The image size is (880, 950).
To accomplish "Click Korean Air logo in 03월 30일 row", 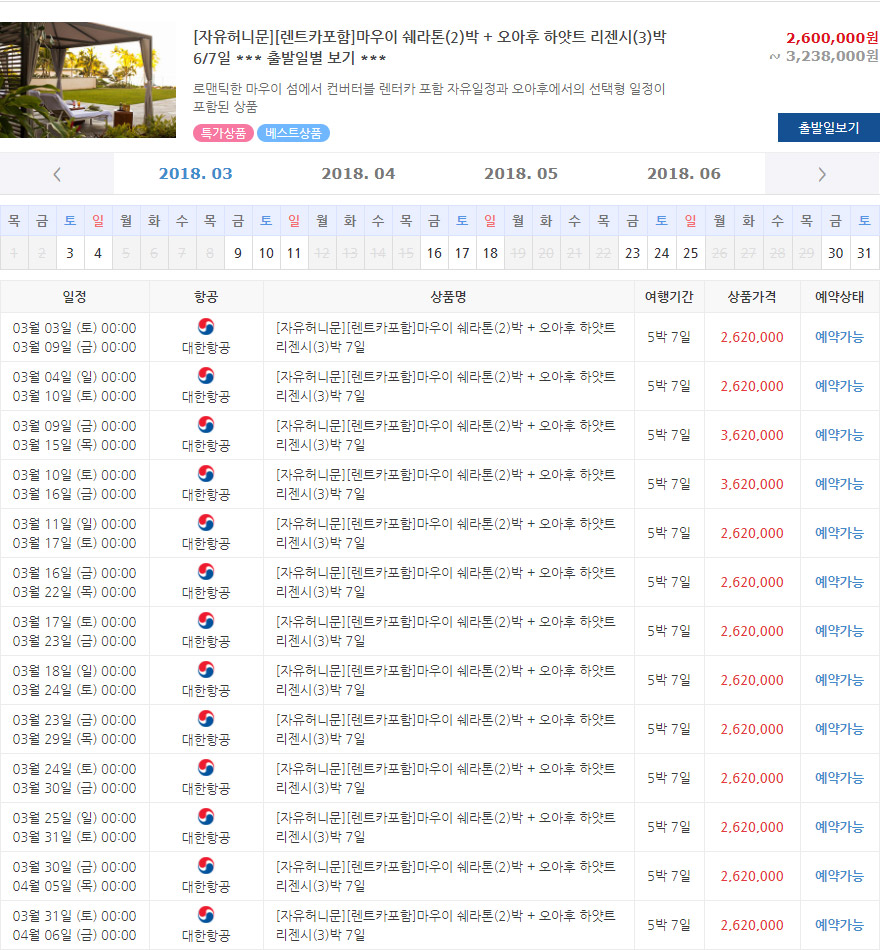I will pos(206,866).
